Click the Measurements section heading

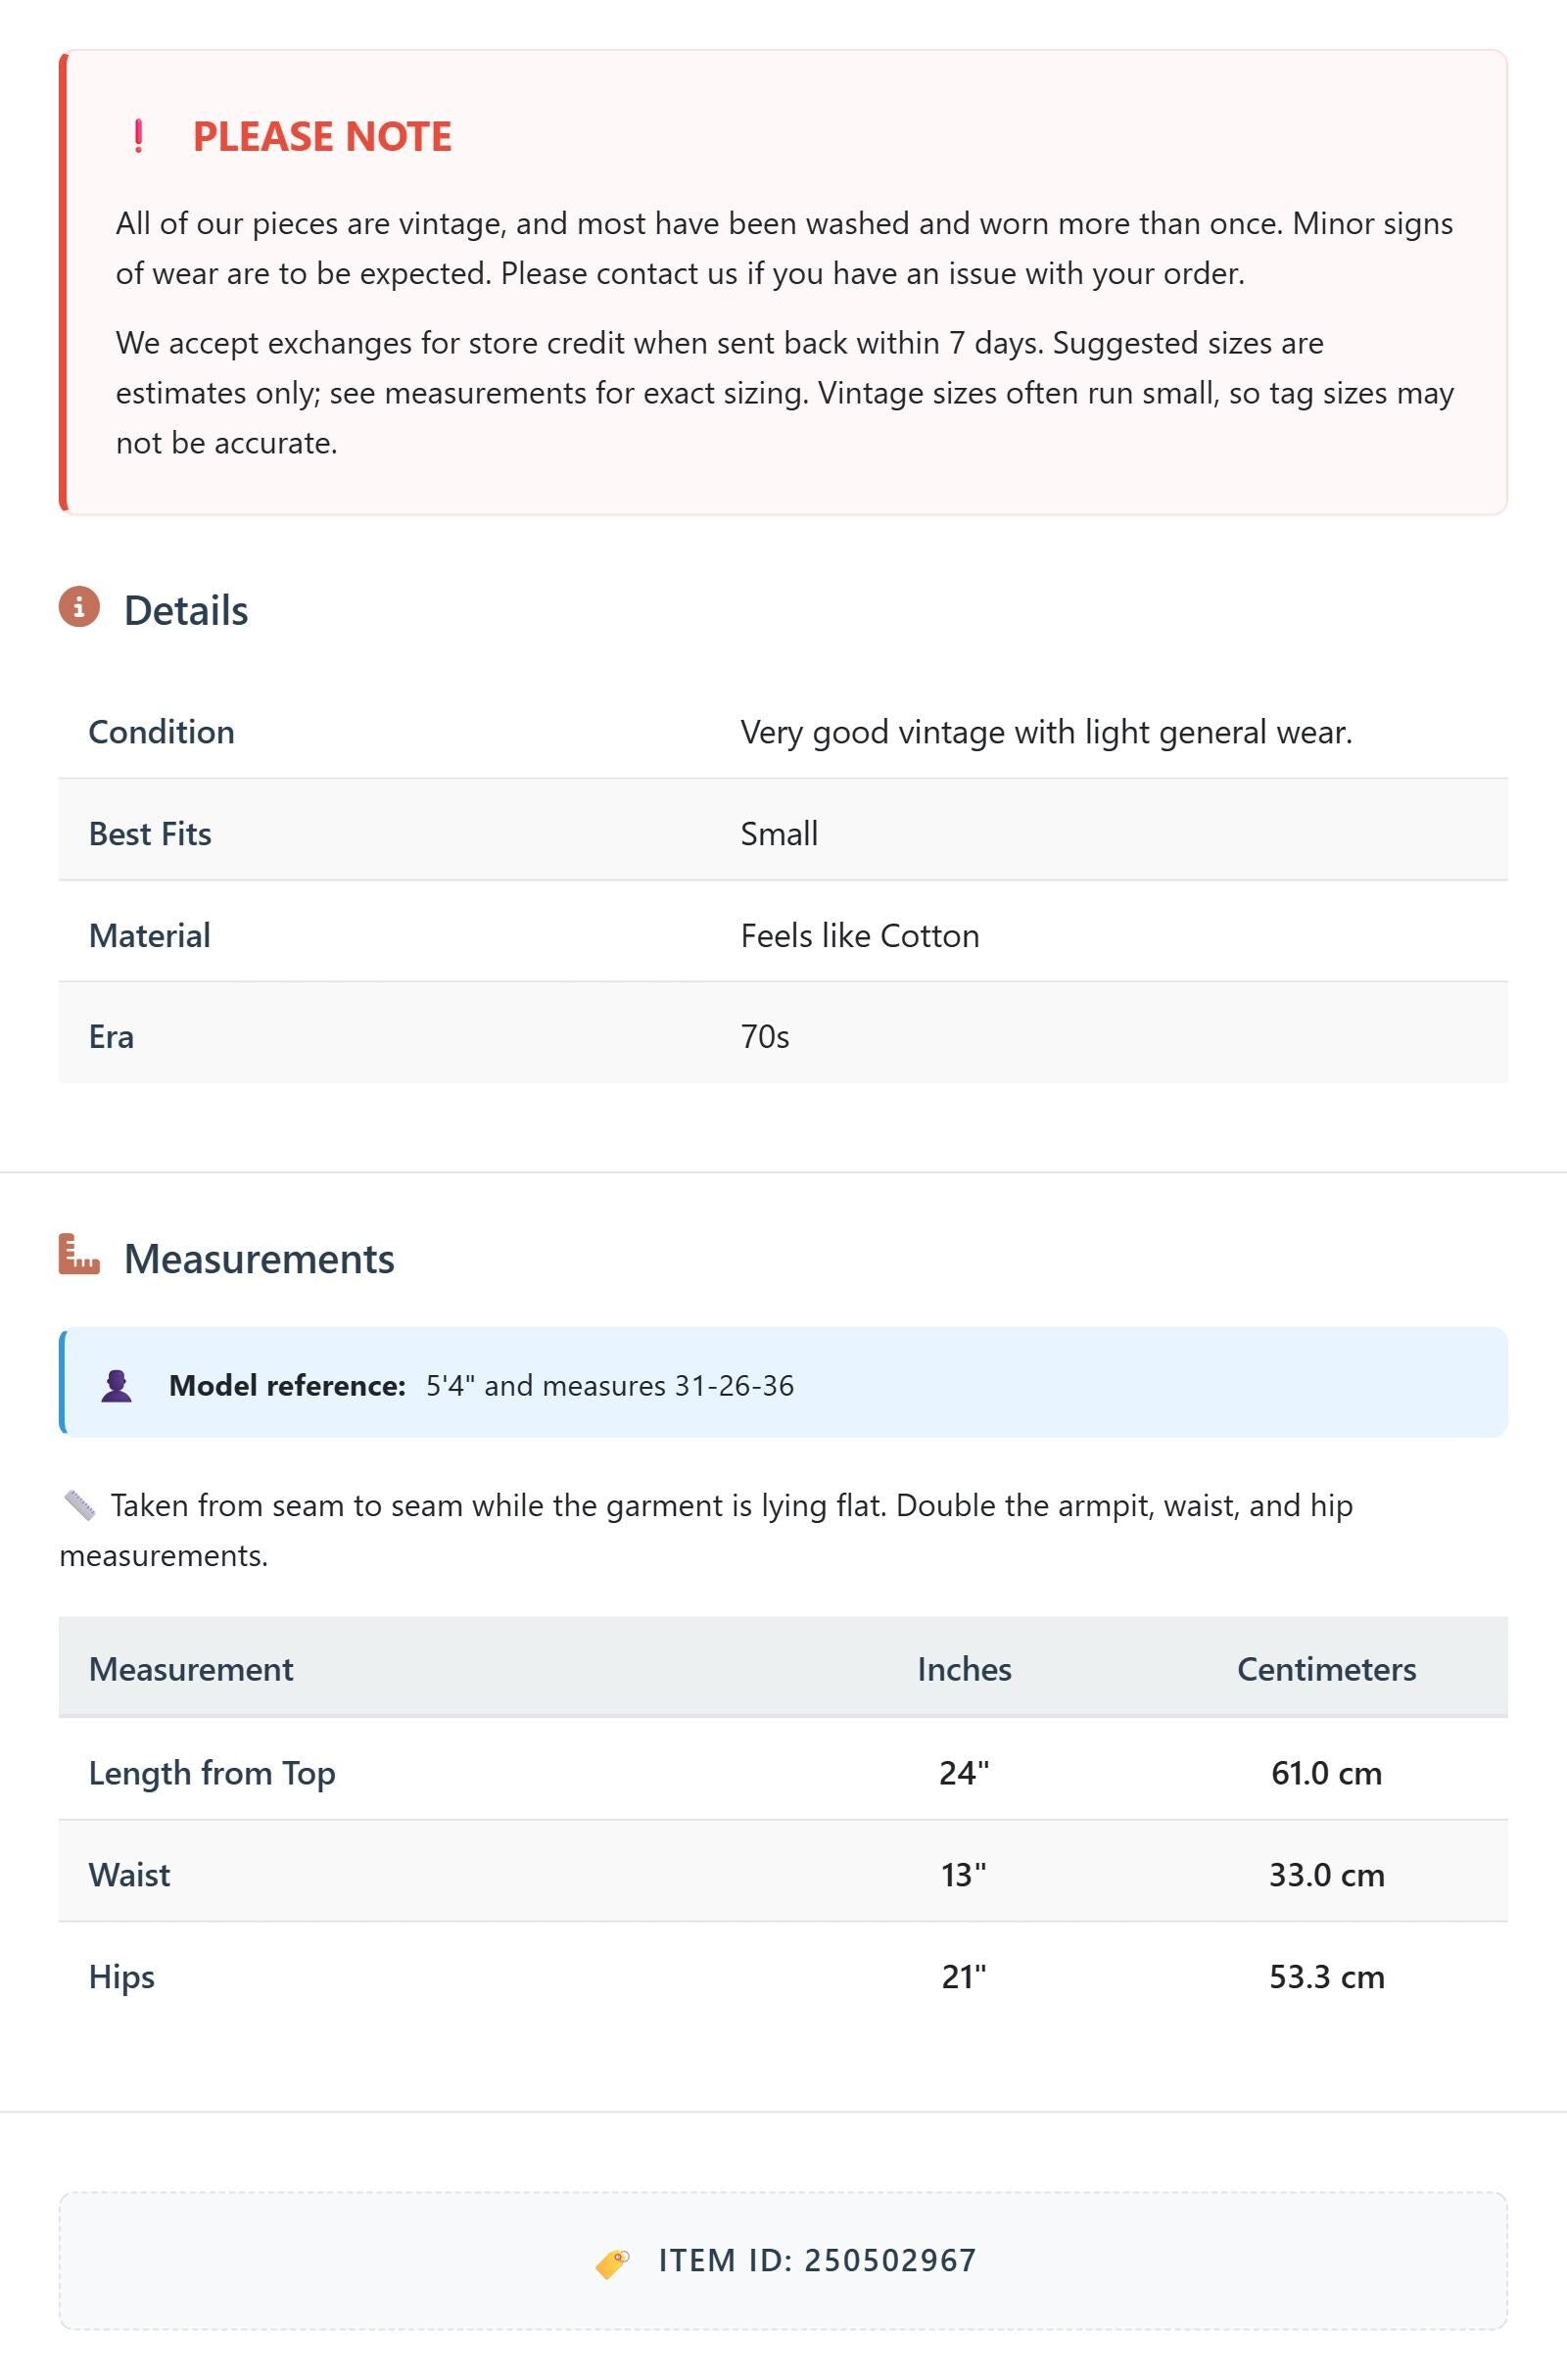tap(259, 1259)
